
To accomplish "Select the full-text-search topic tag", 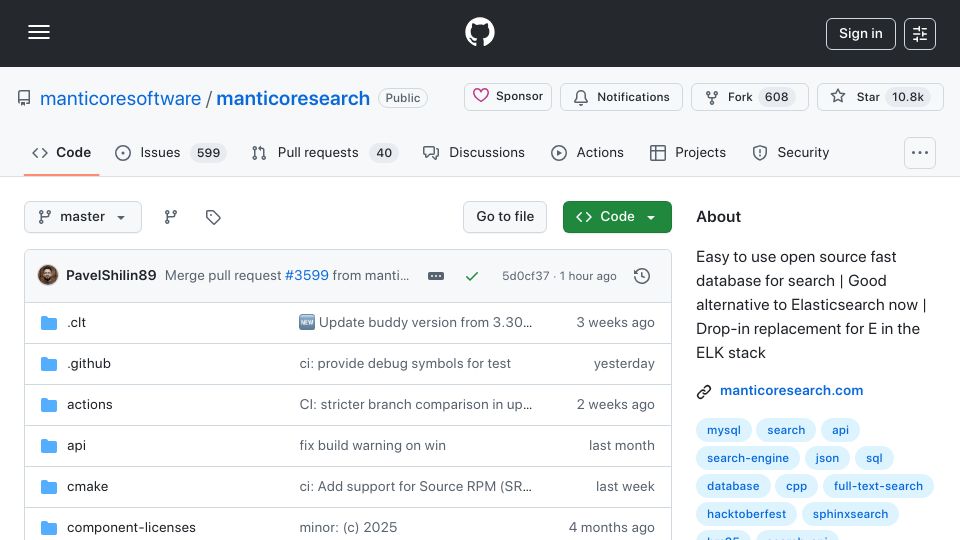I will (878, 487).
